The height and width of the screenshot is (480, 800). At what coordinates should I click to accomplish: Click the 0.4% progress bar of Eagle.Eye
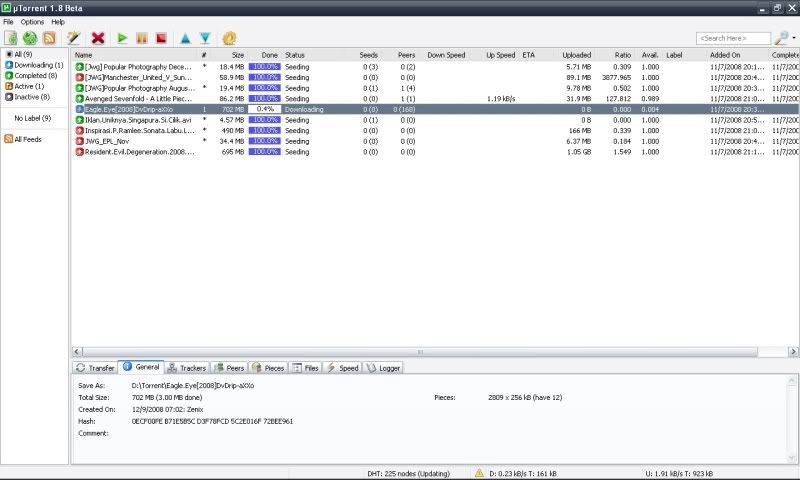pyautogui.click(x=264, y=109)
